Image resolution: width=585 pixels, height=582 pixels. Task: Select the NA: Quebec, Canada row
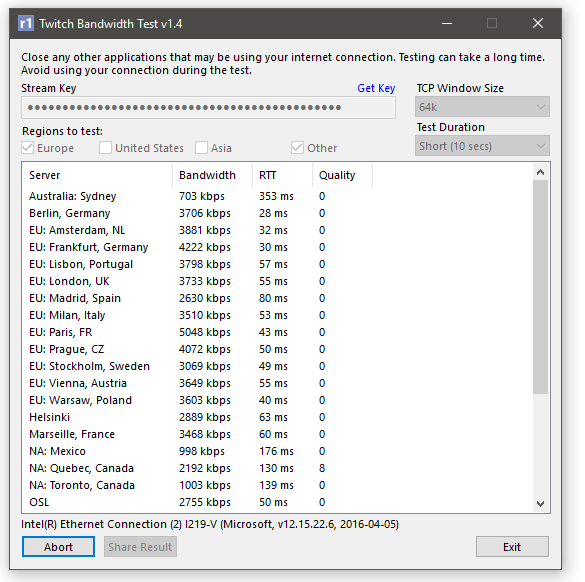click(x=197, y=468)
